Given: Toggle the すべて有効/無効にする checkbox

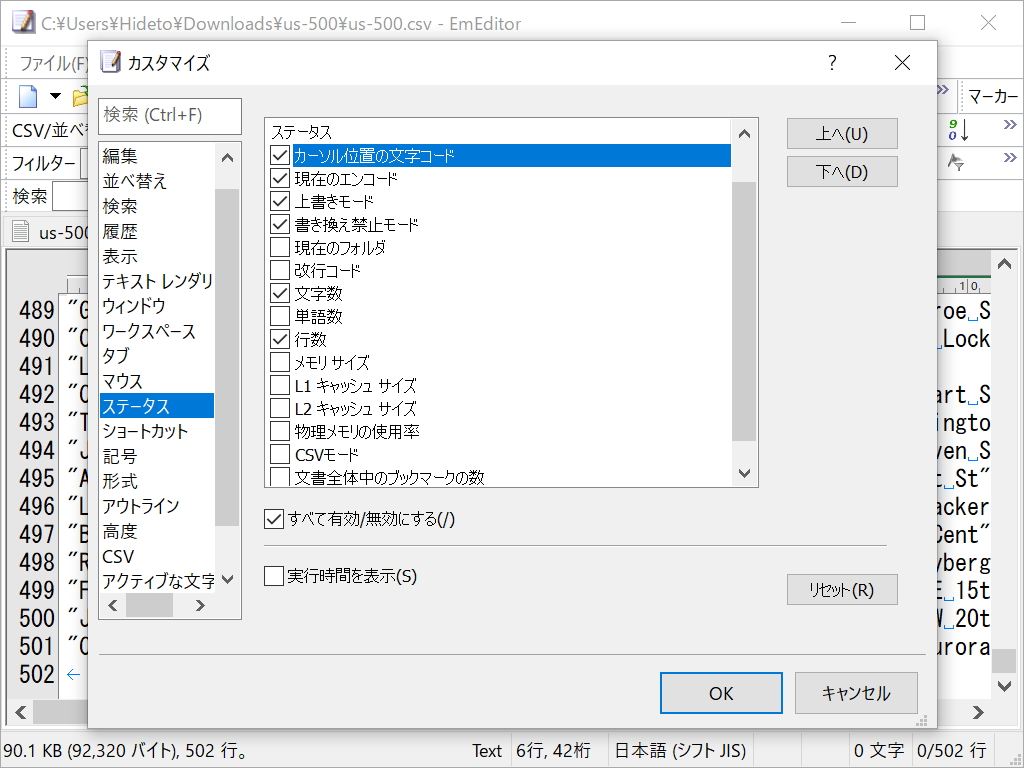Looking at the screenshot, I should [276, 518].
